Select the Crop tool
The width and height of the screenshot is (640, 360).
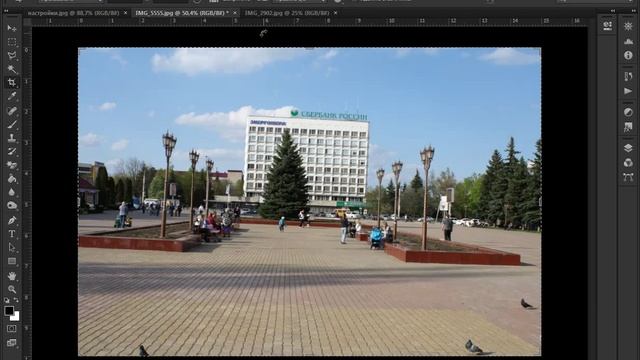tap(12, 82)
